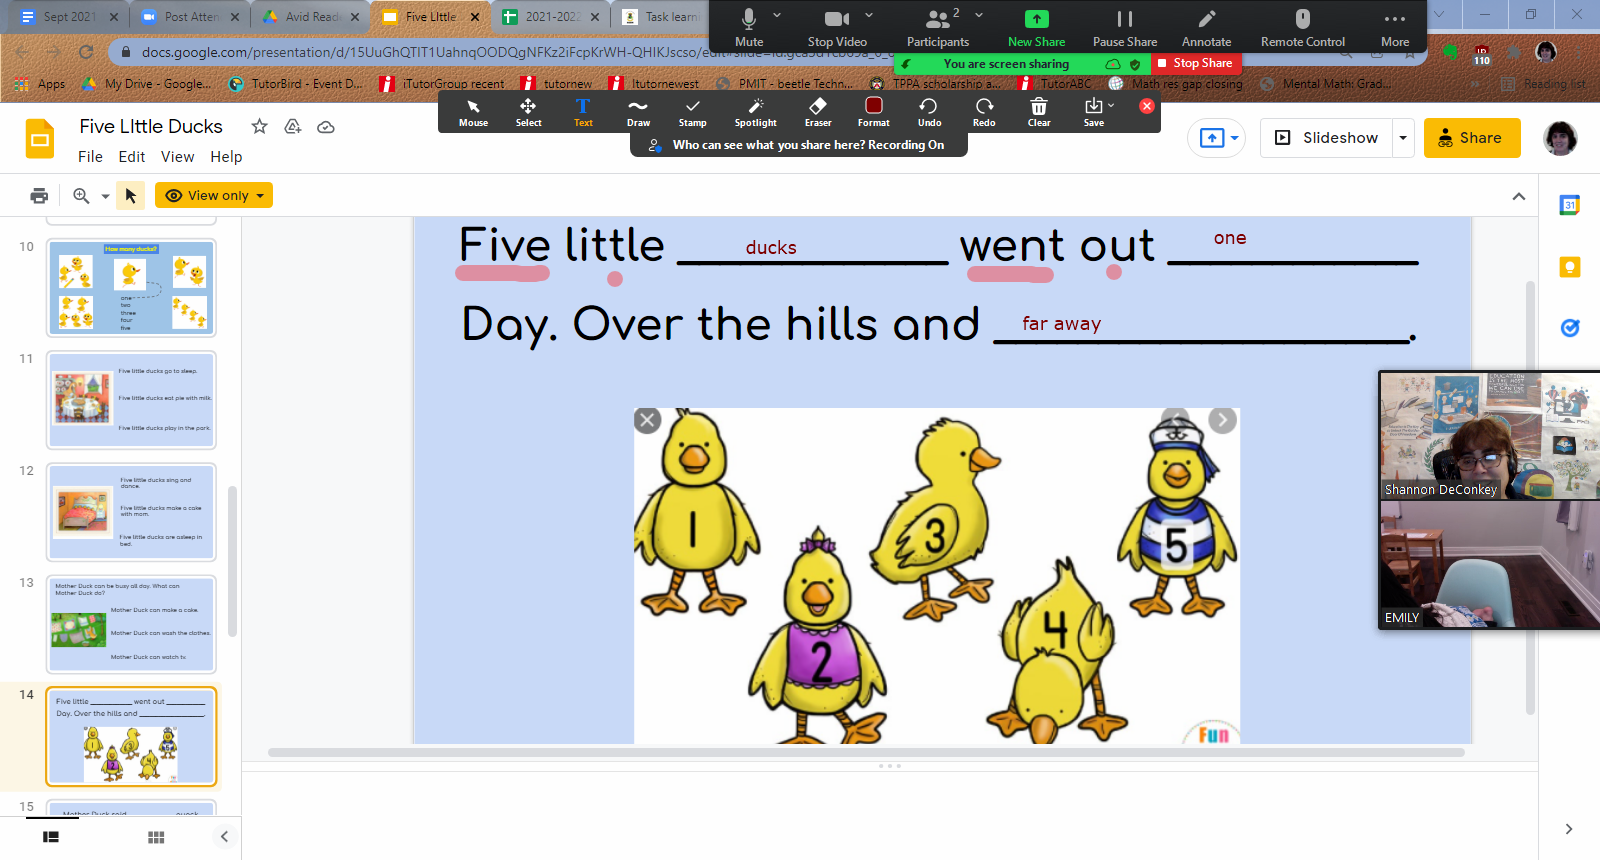Select slide 11 thumbnail

(x=131, y=399)
